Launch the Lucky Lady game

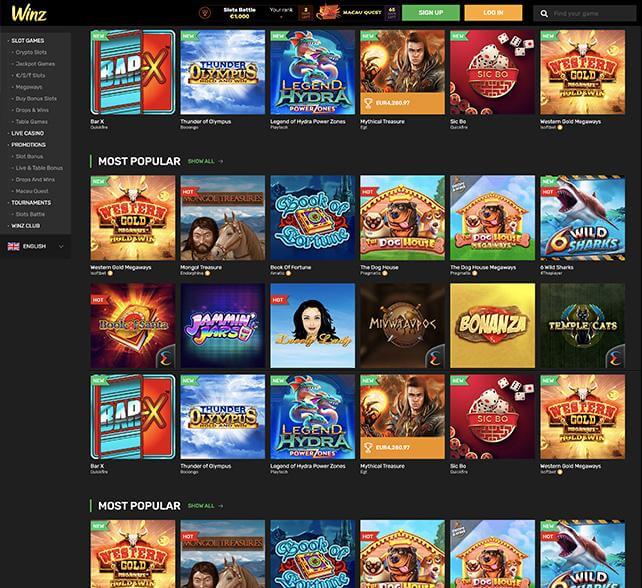pyautogui.click(x=313, y=326)
